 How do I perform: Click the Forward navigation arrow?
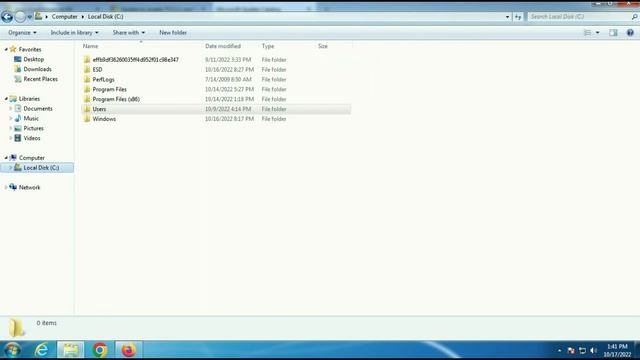tap(20, 17)
